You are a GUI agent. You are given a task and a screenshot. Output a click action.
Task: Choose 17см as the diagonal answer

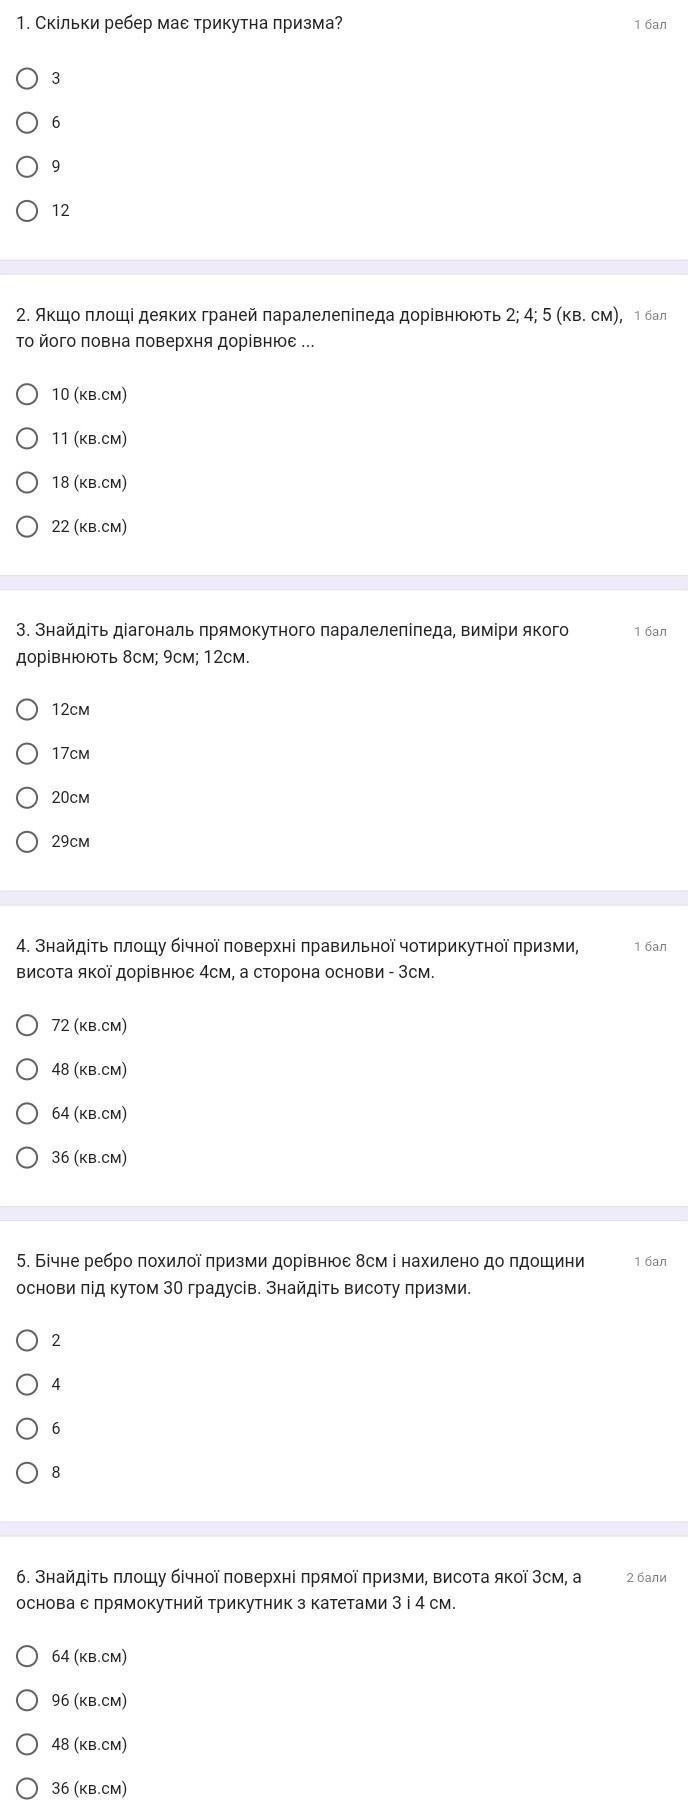click(x=28, y=753)
